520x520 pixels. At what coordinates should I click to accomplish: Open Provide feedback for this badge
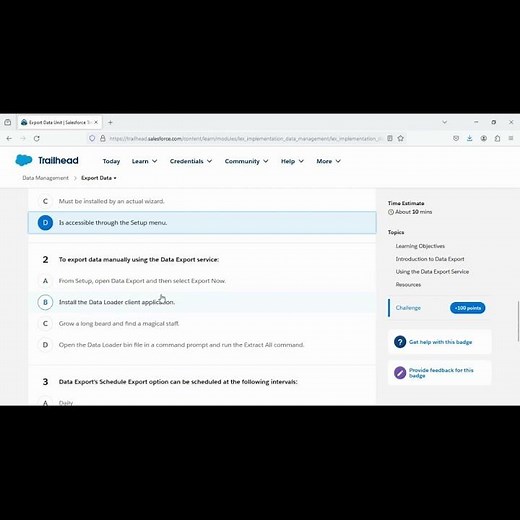[441, 373]
